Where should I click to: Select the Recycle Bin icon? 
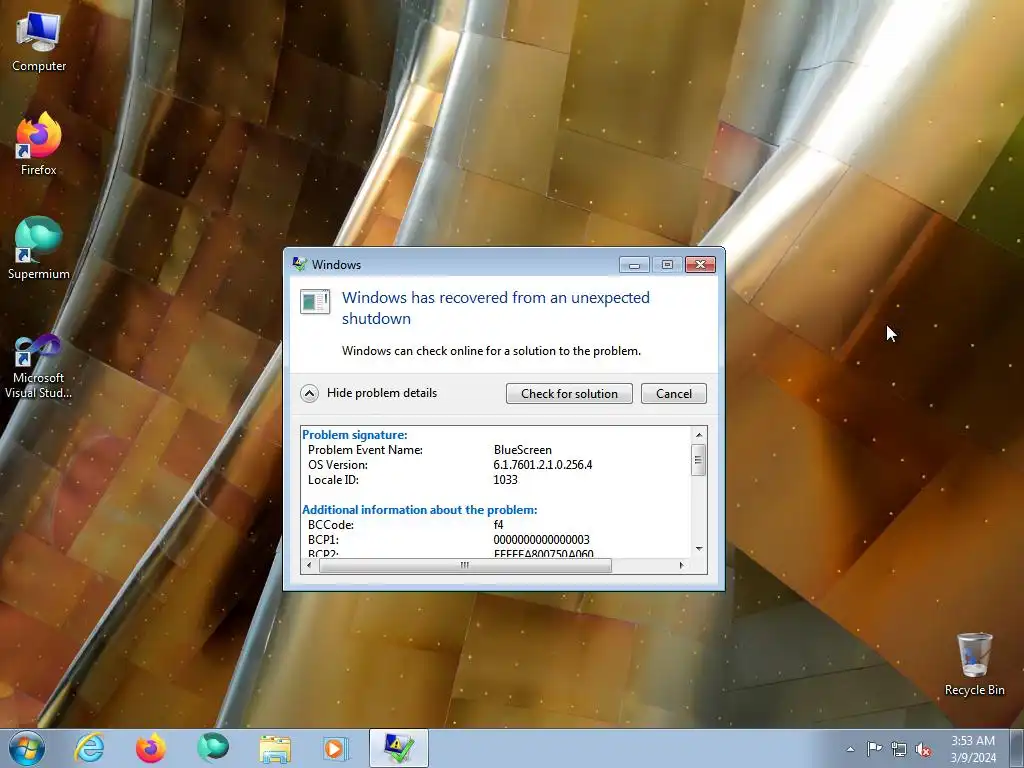pyautogui.click(x=974, y=664)
